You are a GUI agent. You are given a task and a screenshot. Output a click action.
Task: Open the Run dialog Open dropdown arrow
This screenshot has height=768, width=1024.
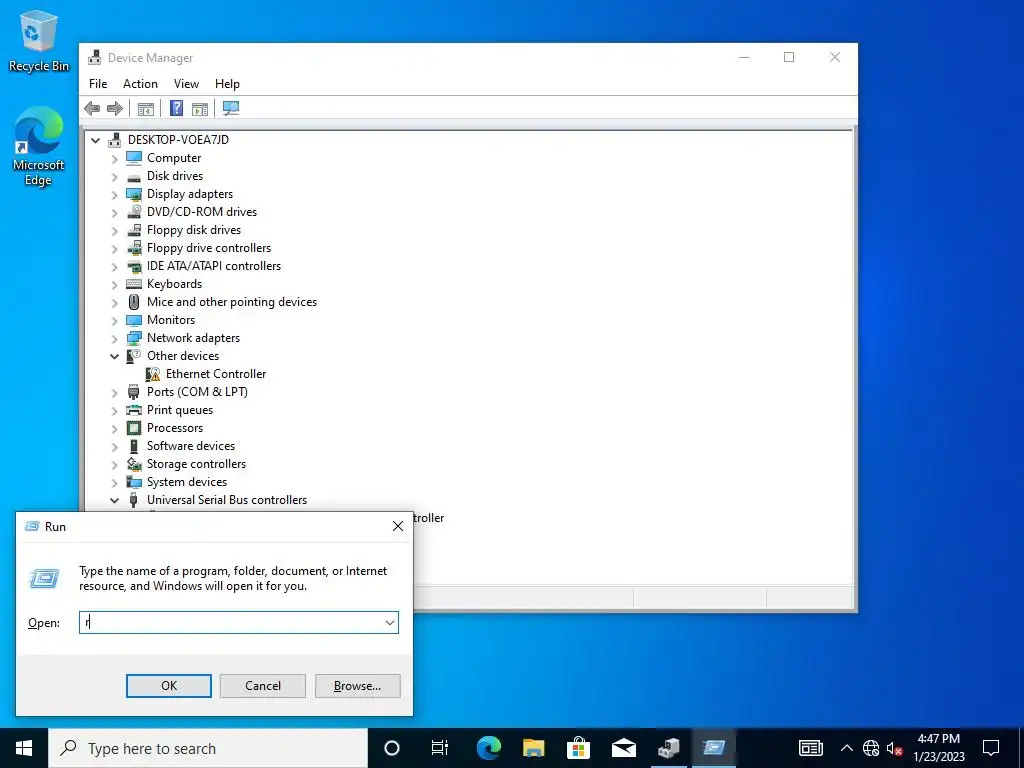[390, 622]
